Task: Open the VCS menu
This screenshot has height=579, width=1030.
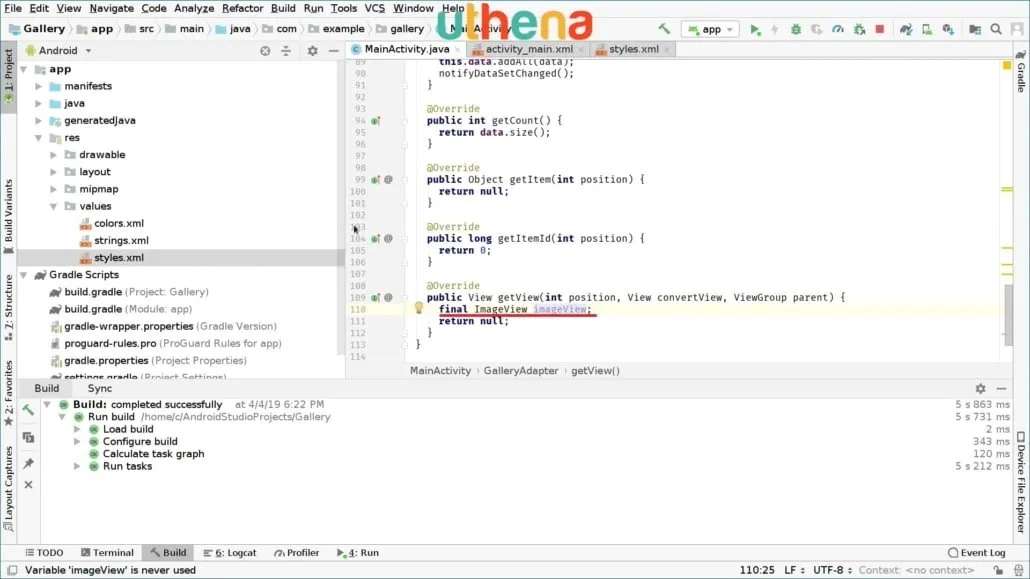Action: (x=374, y=9)
